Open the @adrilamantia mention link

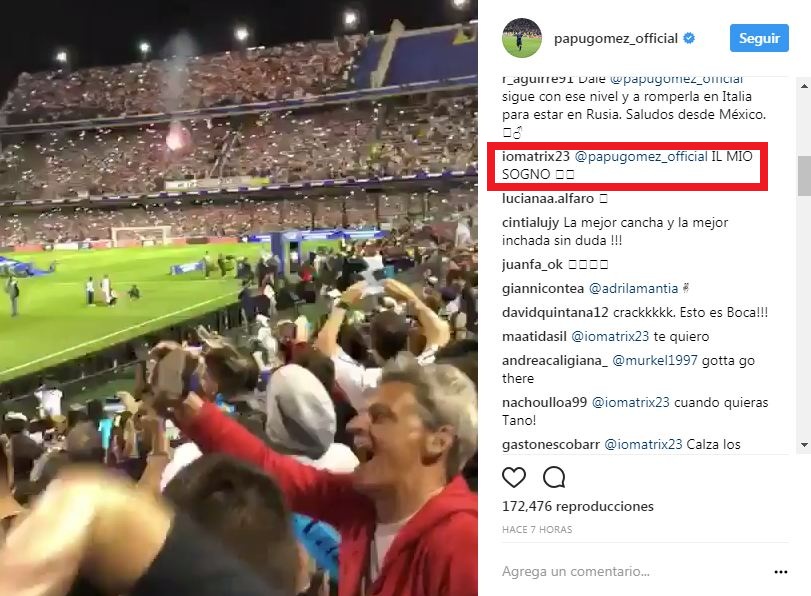(633, 288)
